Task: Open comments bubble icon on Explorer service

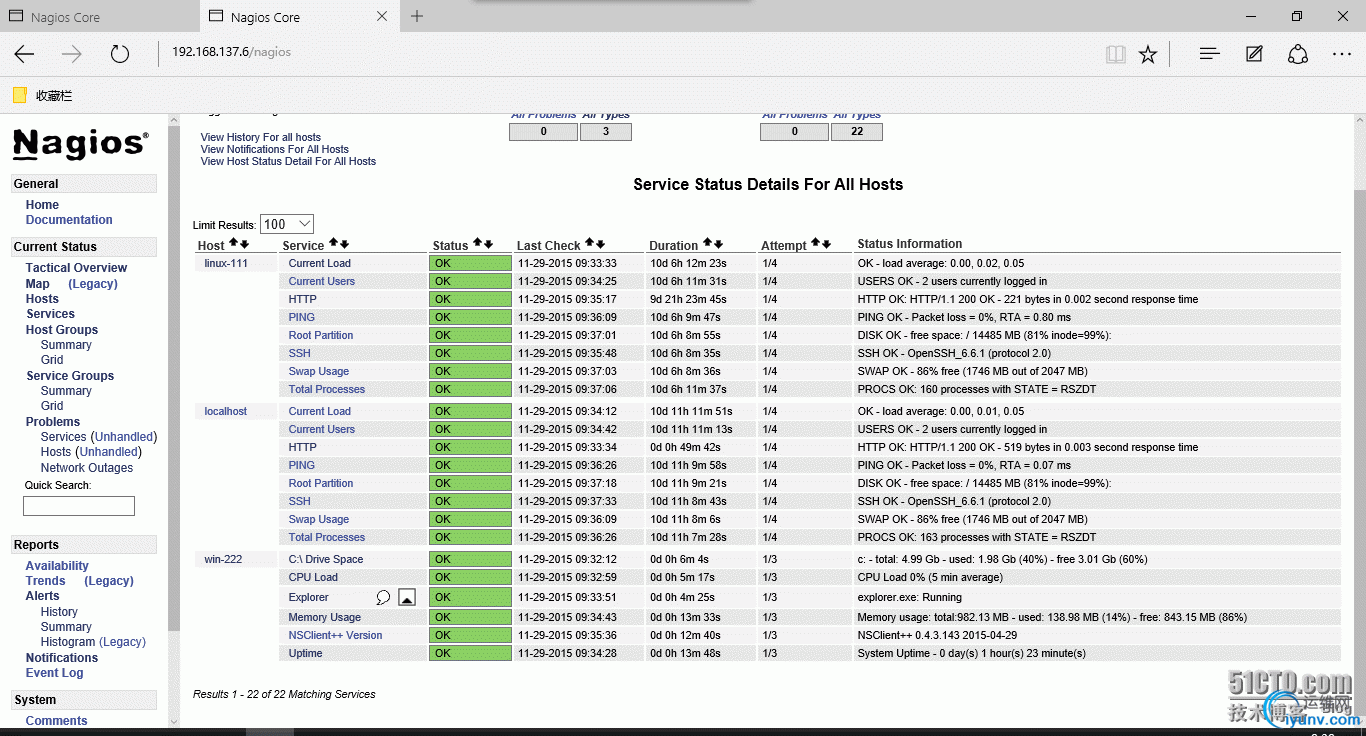Action: click(383, 597)
